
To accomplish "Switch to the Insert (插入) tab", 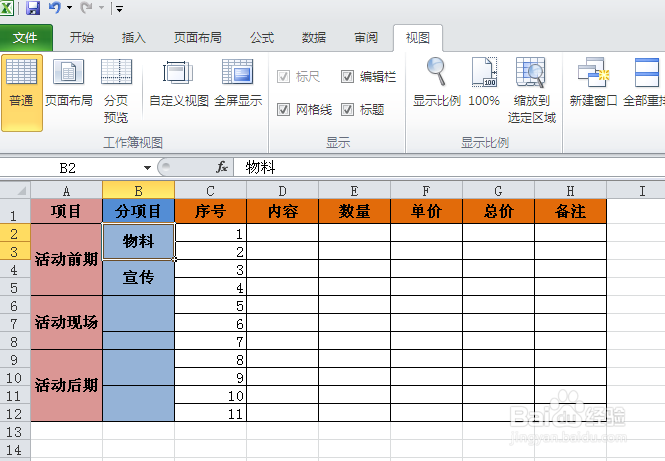I will (x=134, y=38).
